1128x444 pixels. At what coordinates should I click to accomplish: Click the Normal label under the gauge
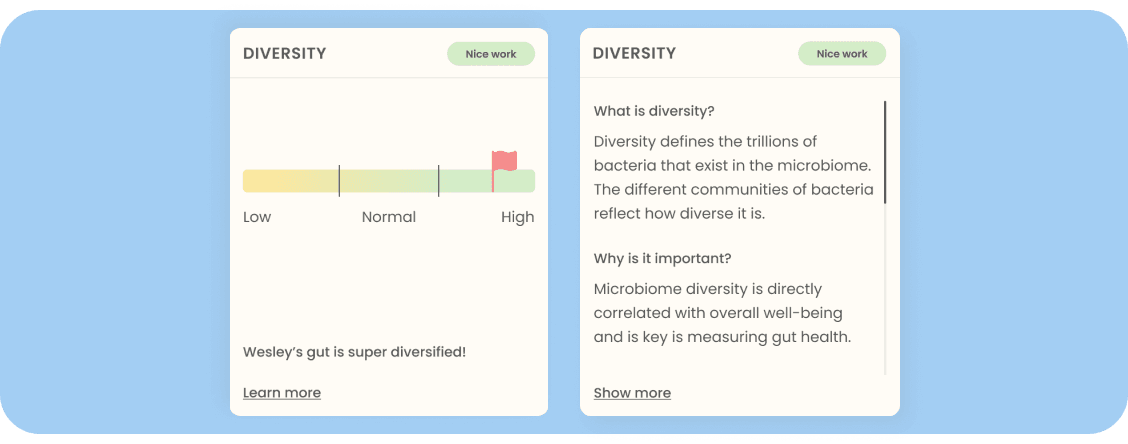pyautogui.click(x=389, y=217)
